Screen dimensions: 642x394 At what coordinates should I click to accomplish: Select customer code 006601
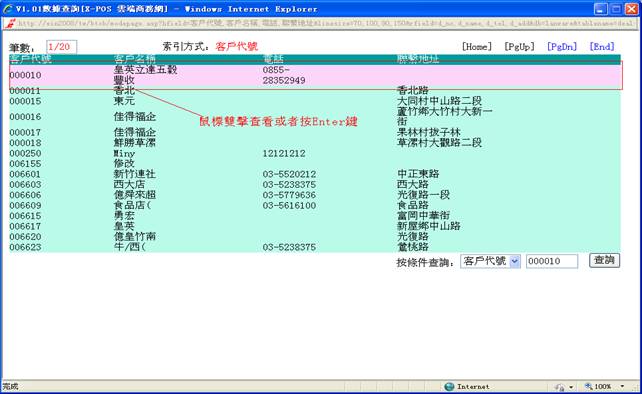pos(25,174)
